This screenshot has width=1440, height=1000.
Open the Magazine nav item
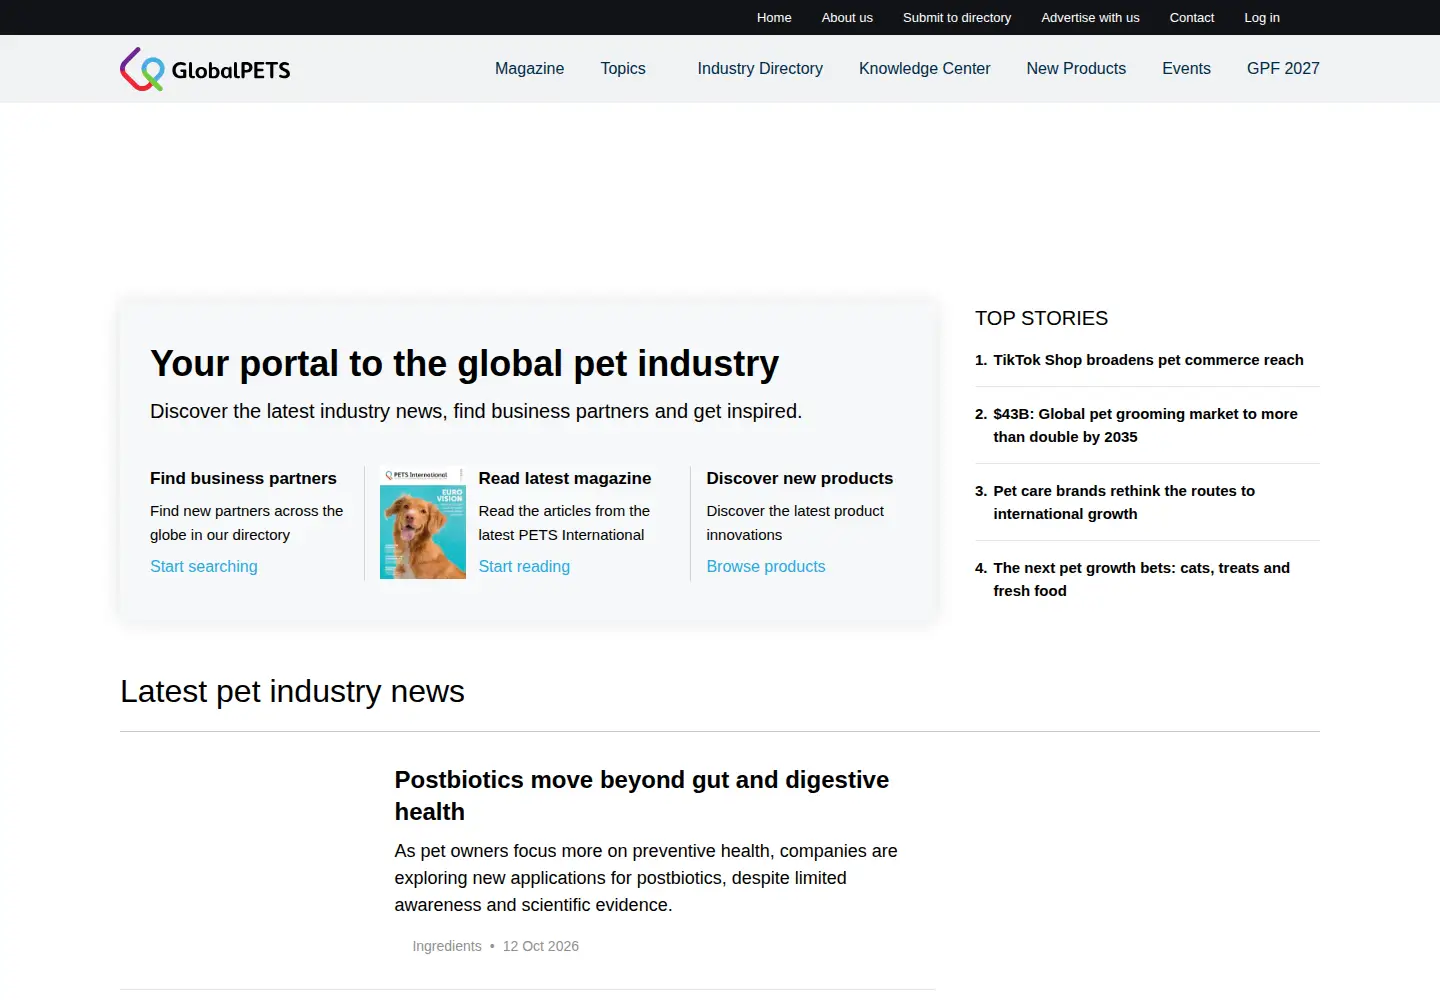coord(530,69)
